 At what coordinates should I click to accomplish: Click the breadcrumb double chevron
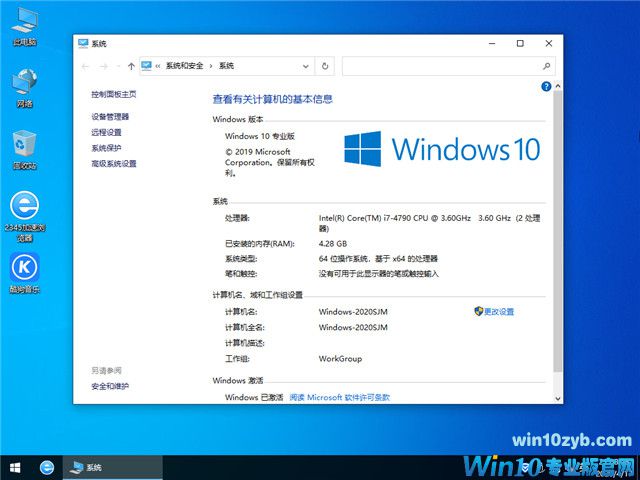pyautogui.click(x=158, y=66)
